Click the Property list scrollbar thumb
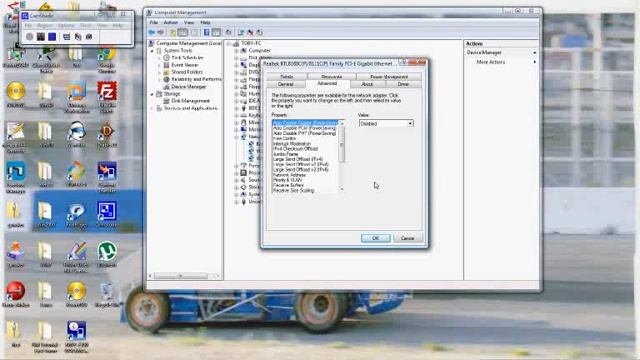This screenshot has height=360, width=640. [342, 144]
